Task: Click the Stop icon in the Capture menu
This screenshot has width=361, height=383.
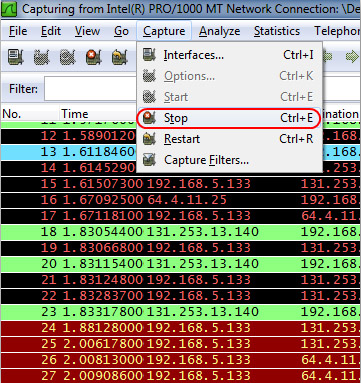Action: click(149, 118)
